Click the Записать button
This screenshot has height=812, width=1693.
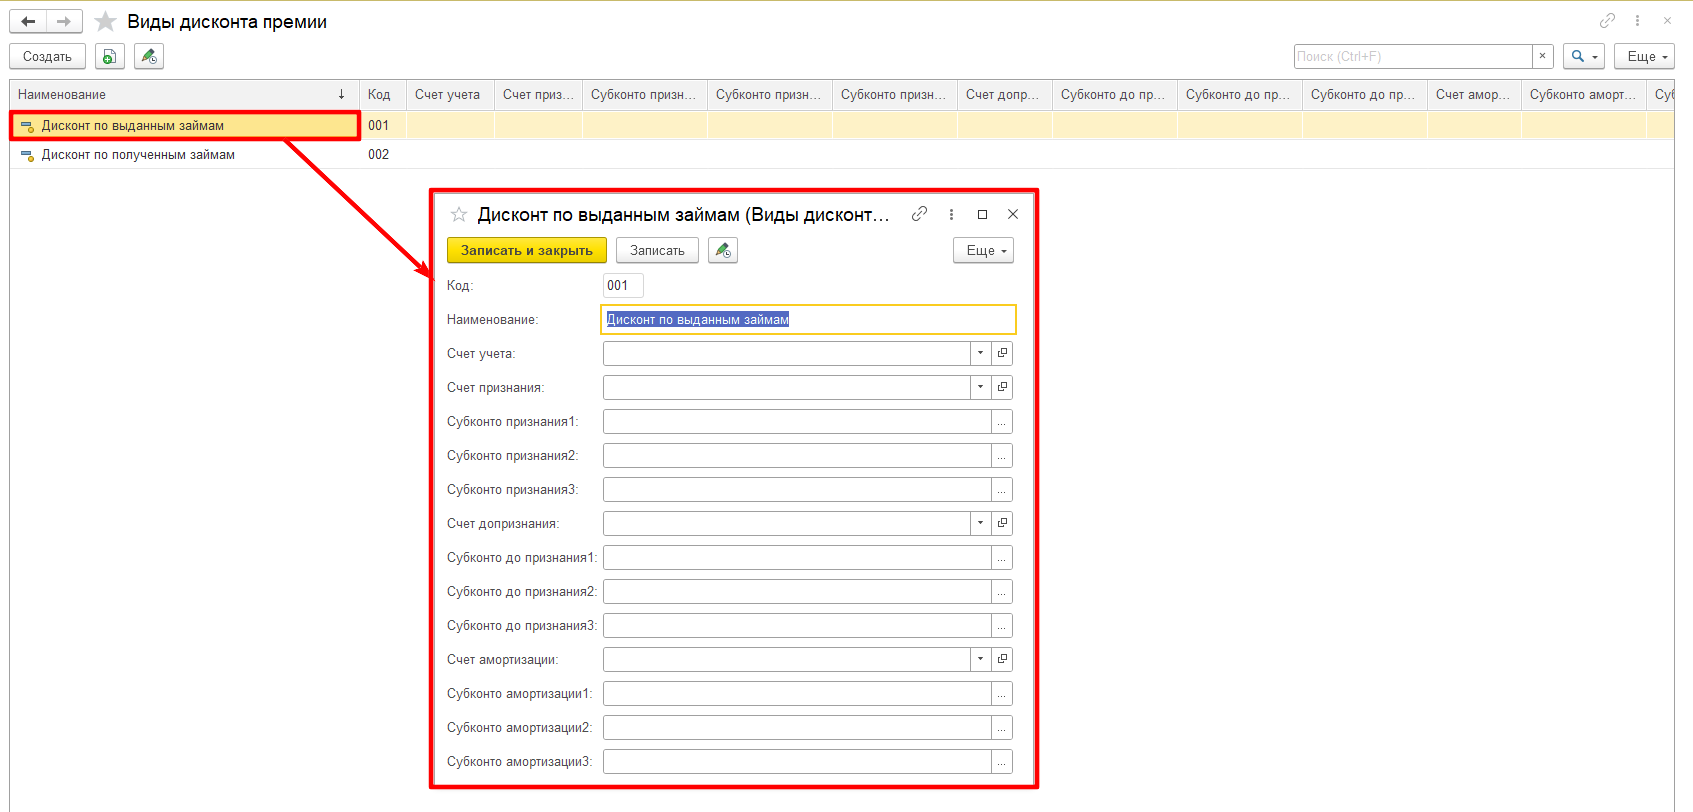tap(657, 250)
